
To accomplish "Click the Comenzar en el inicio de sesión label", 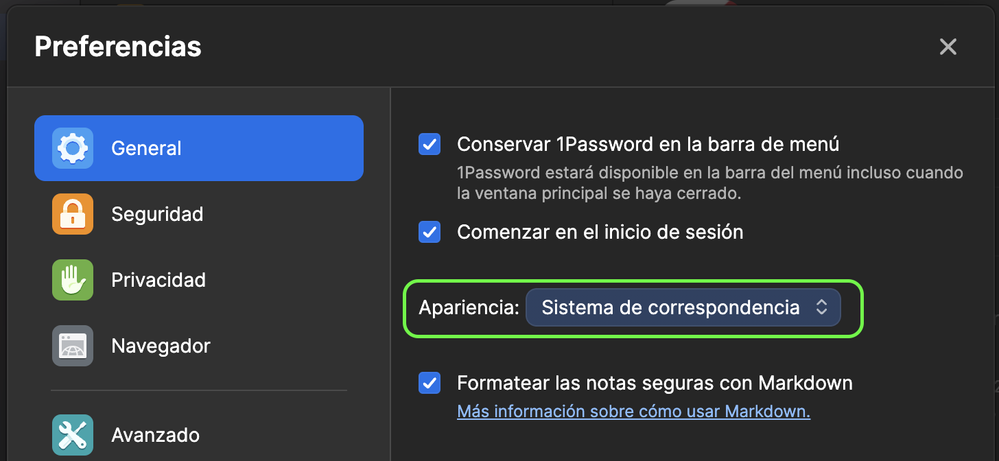I will point(600,232).
